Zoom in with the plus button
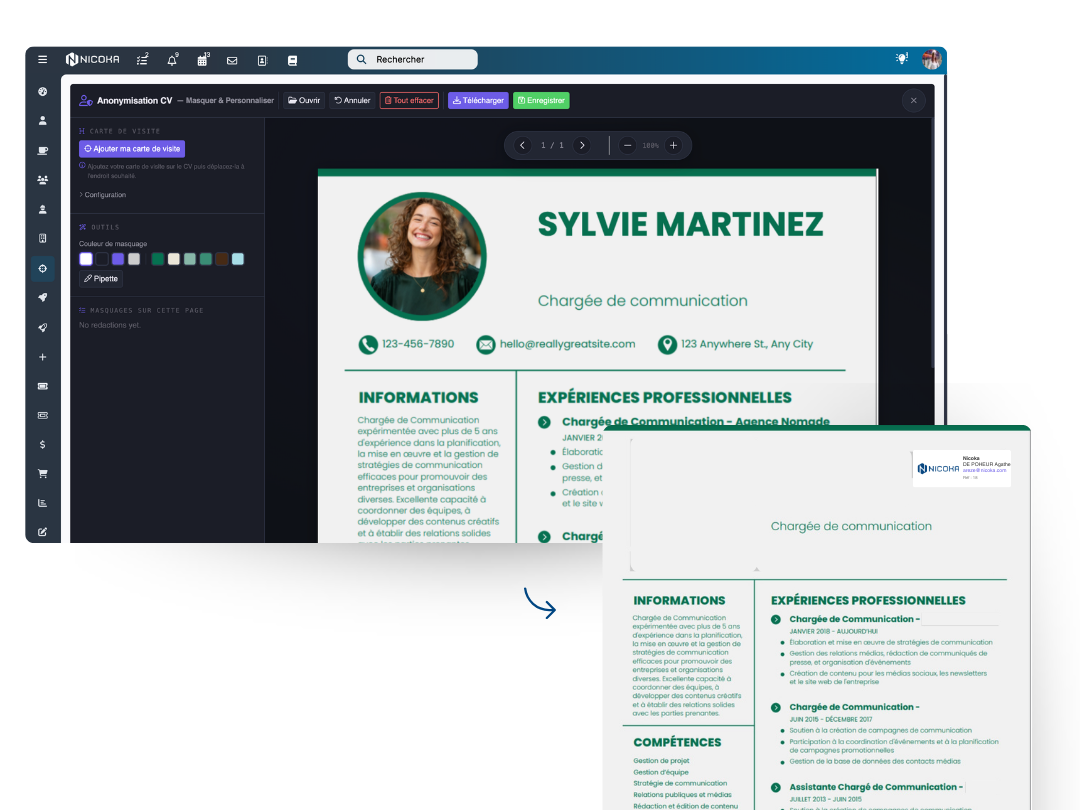This screenshot has height=810, width=1080. point(673,145)
